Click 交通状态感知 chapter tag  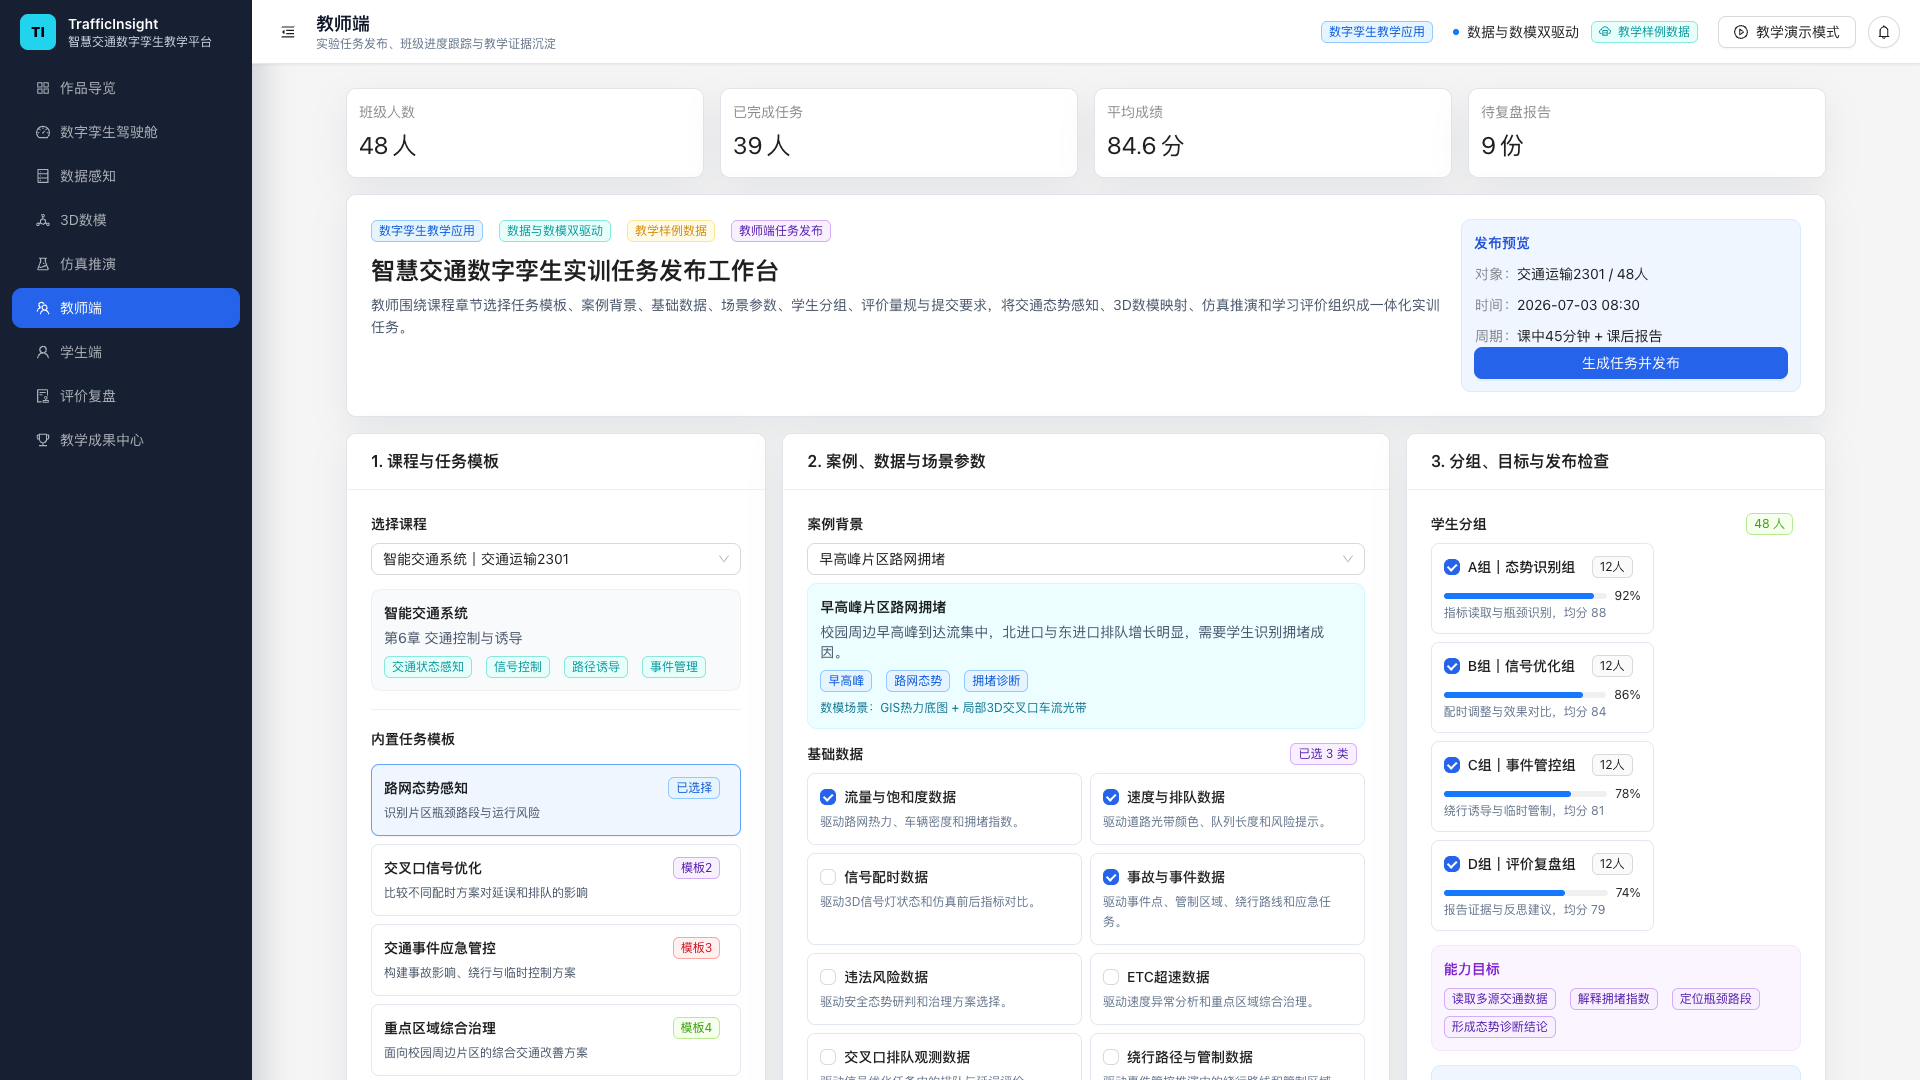(x=428, y=667)
